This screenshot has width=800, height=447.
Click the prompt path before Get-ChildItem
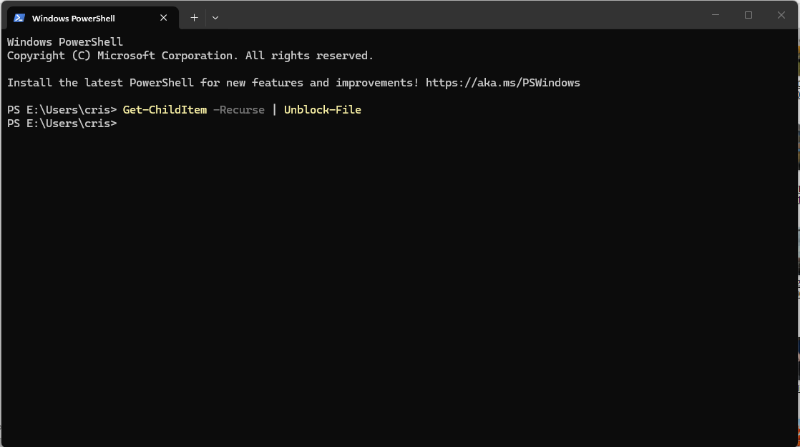[62, 110]
